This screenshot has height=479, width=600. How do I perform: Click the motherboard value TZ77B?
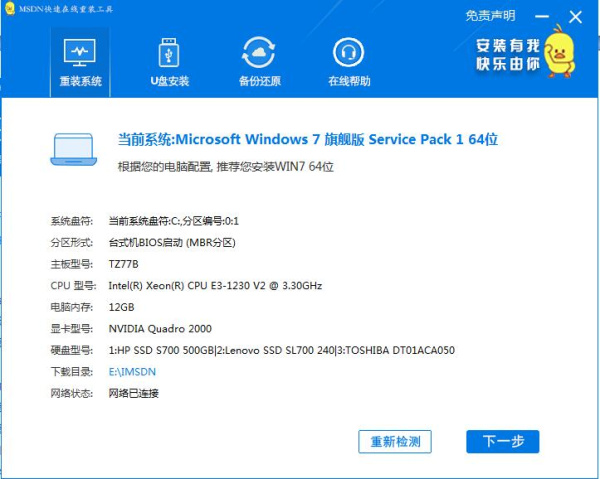123,264
